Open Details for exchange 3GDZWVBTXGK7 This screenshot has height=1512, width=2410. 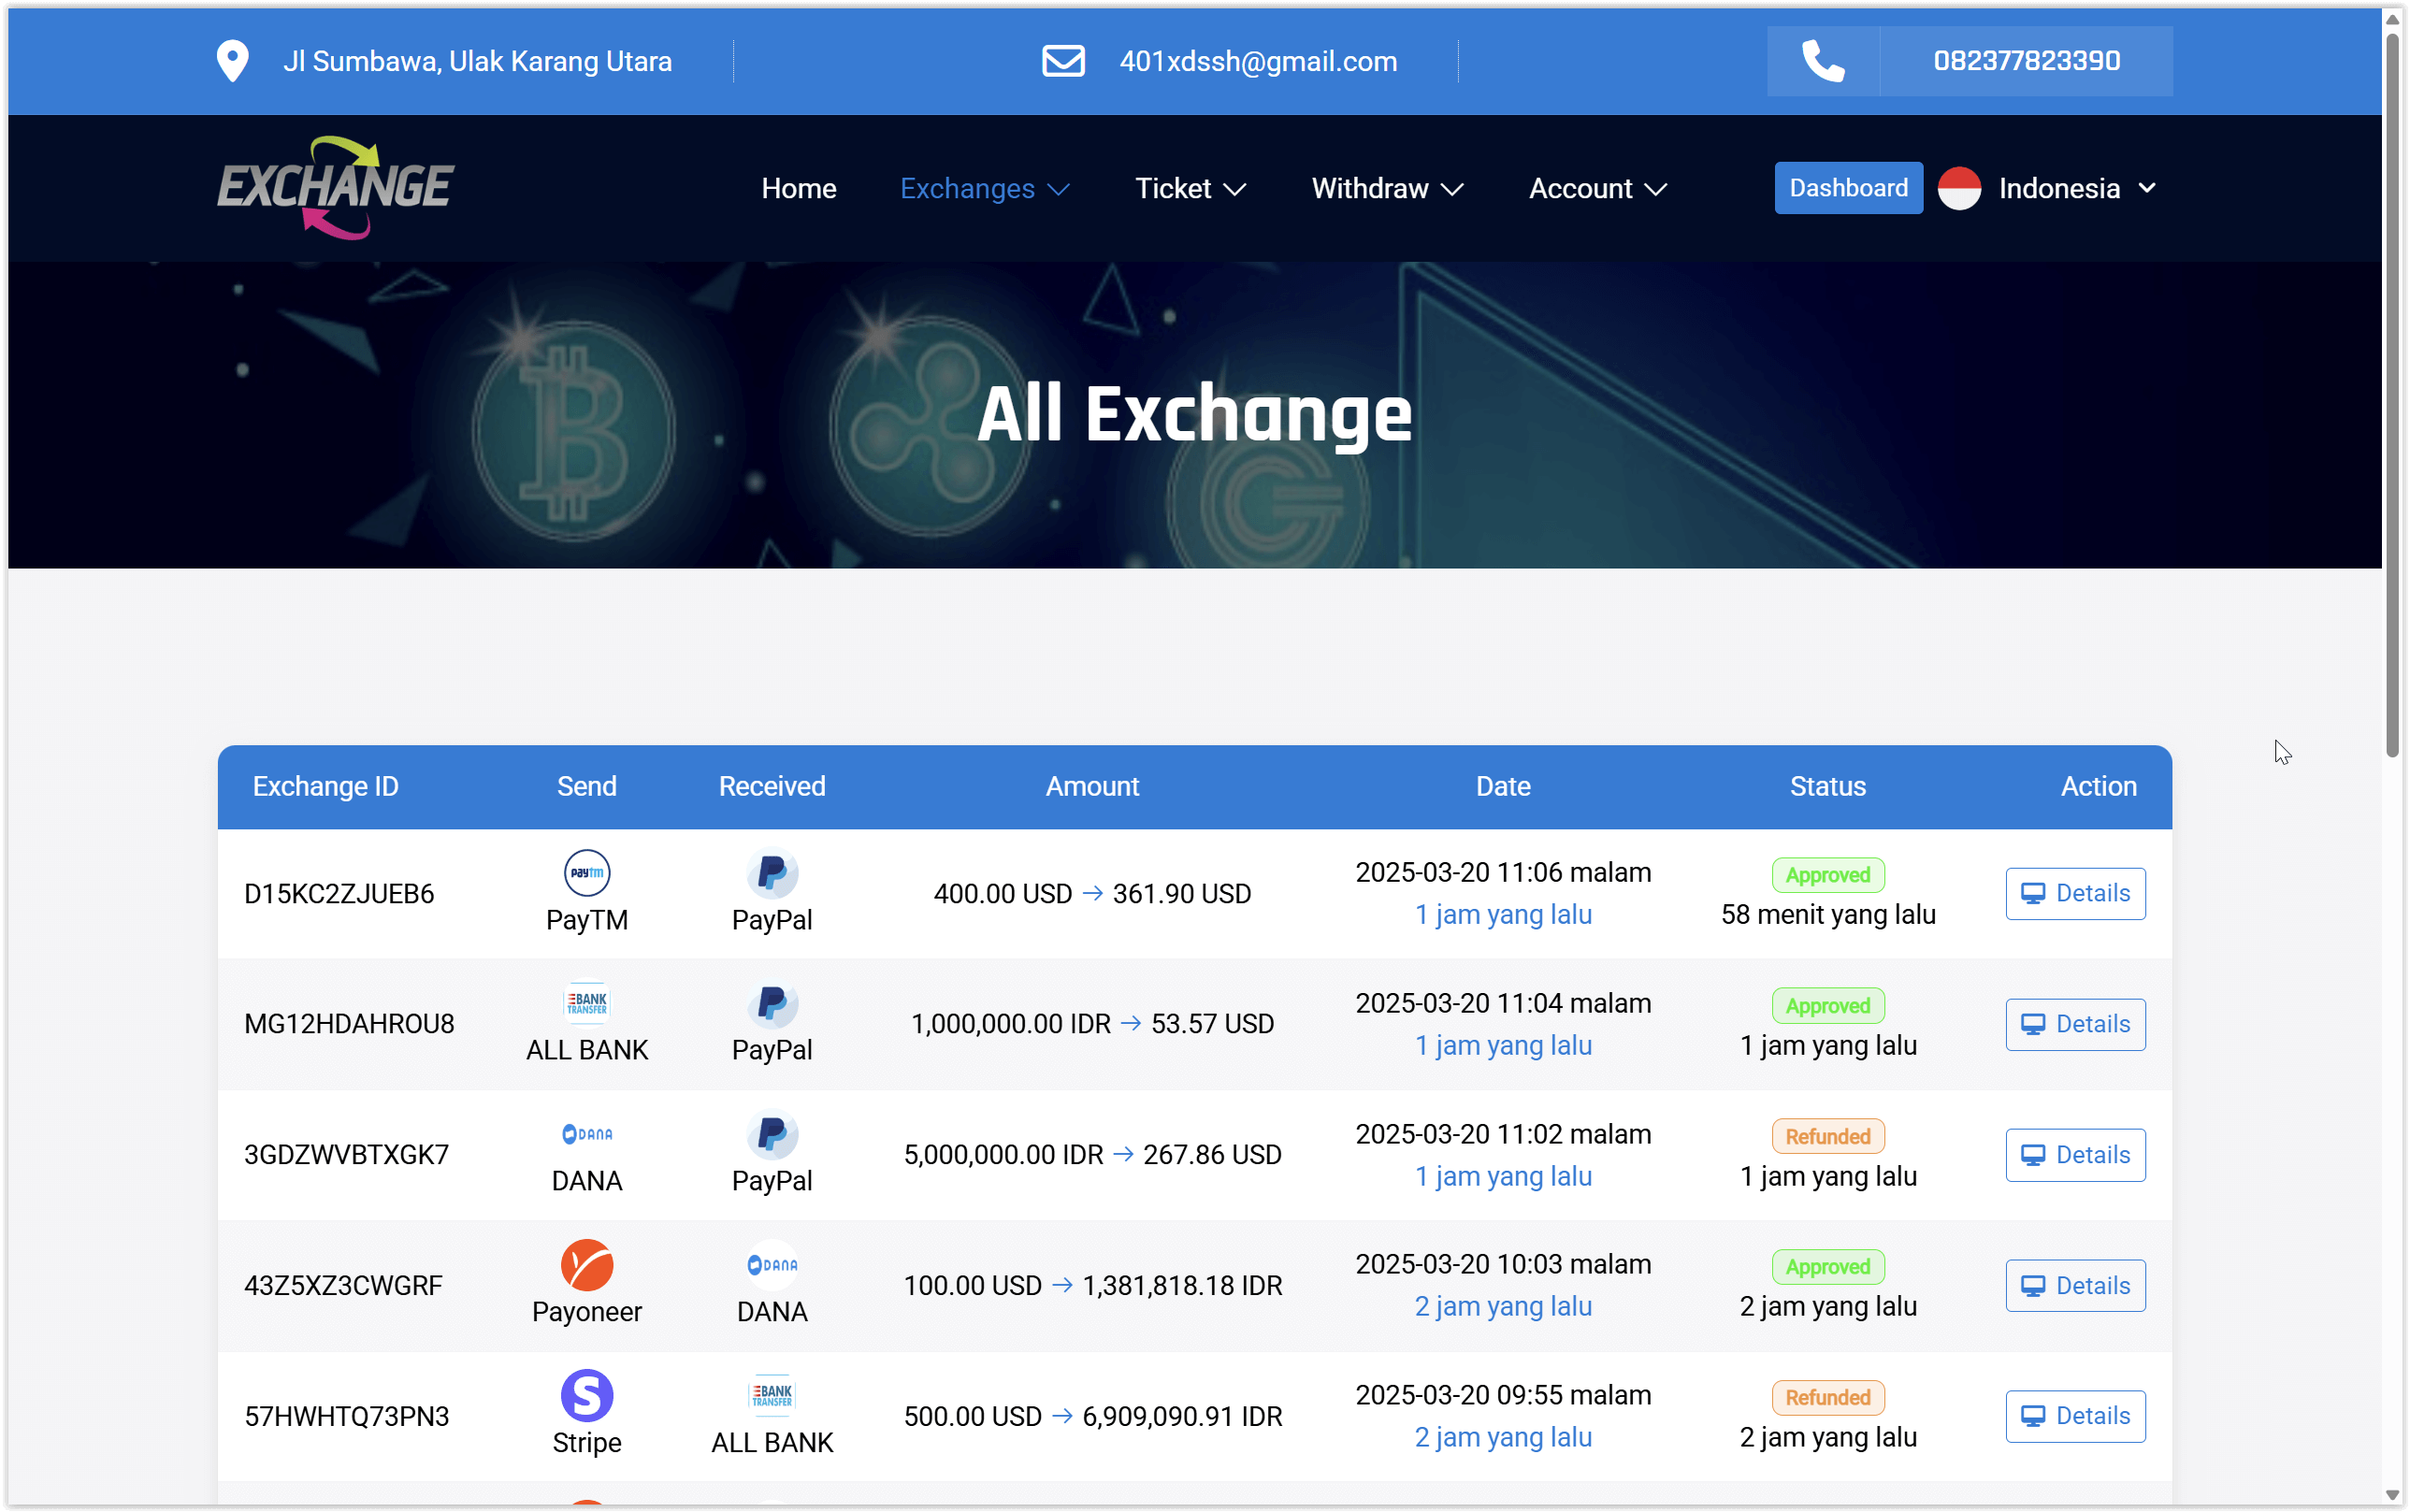[2074, 1154]
